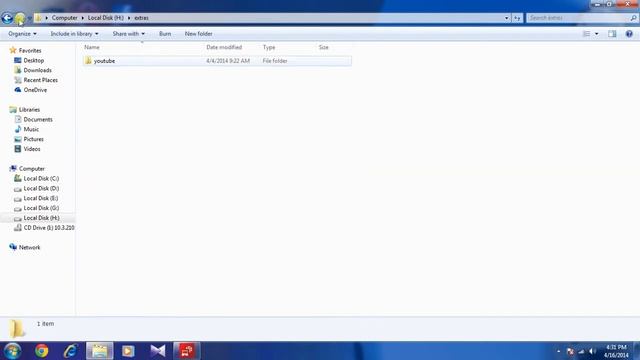Open the Documents library
This screenshot has width=640, height=360.
[38, 119]
